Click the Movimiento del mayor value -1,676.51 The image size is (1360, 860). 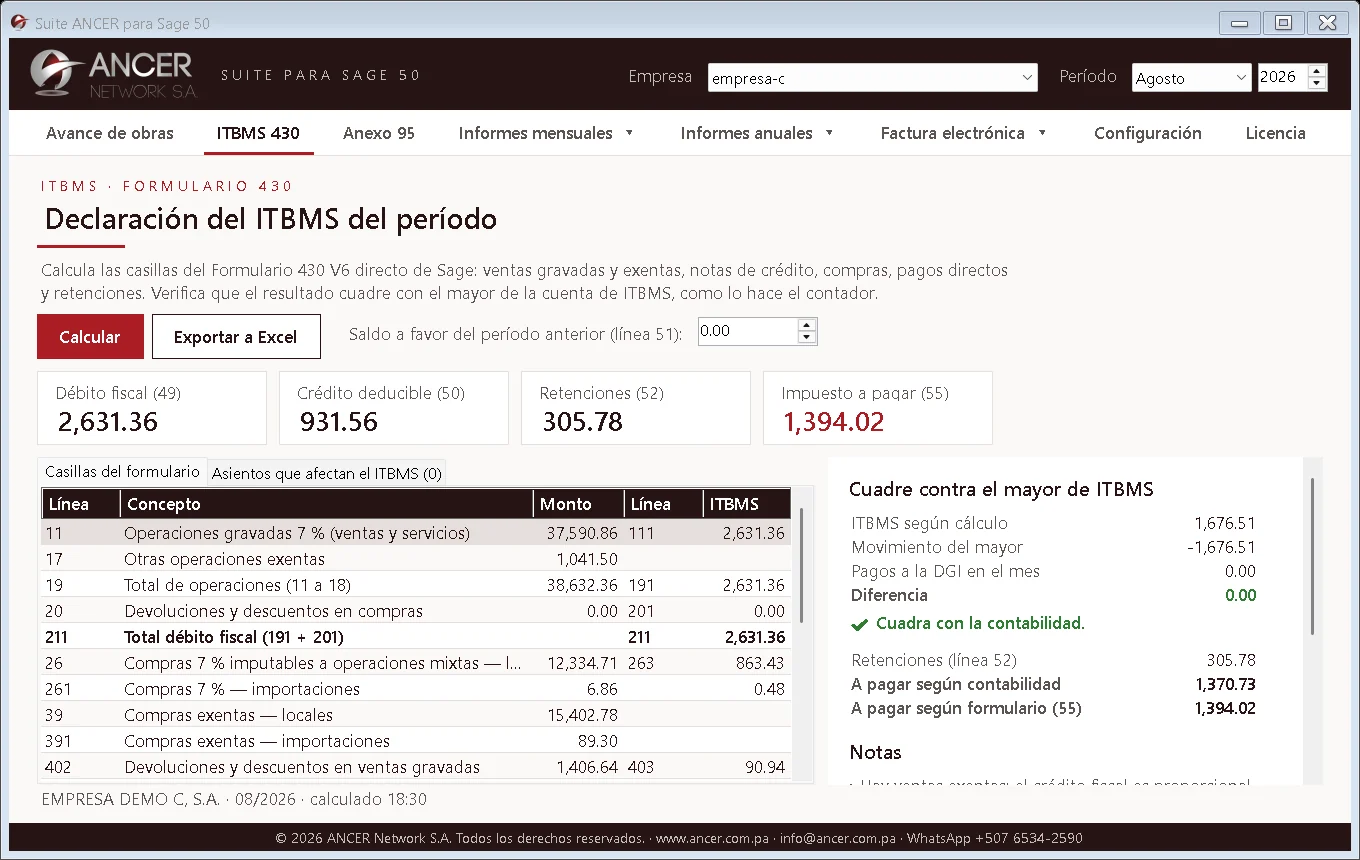[1221, 547]
